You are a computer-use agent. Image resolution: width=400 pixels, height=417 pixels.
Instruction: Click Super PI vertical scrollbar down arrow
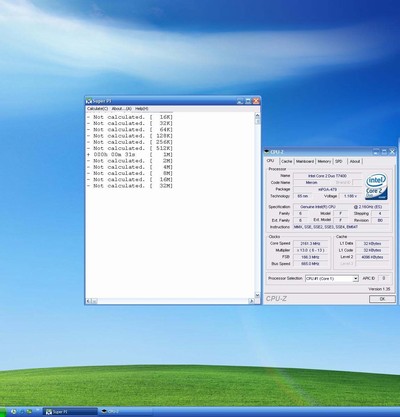pyautogui.click(x=257, y=295)
